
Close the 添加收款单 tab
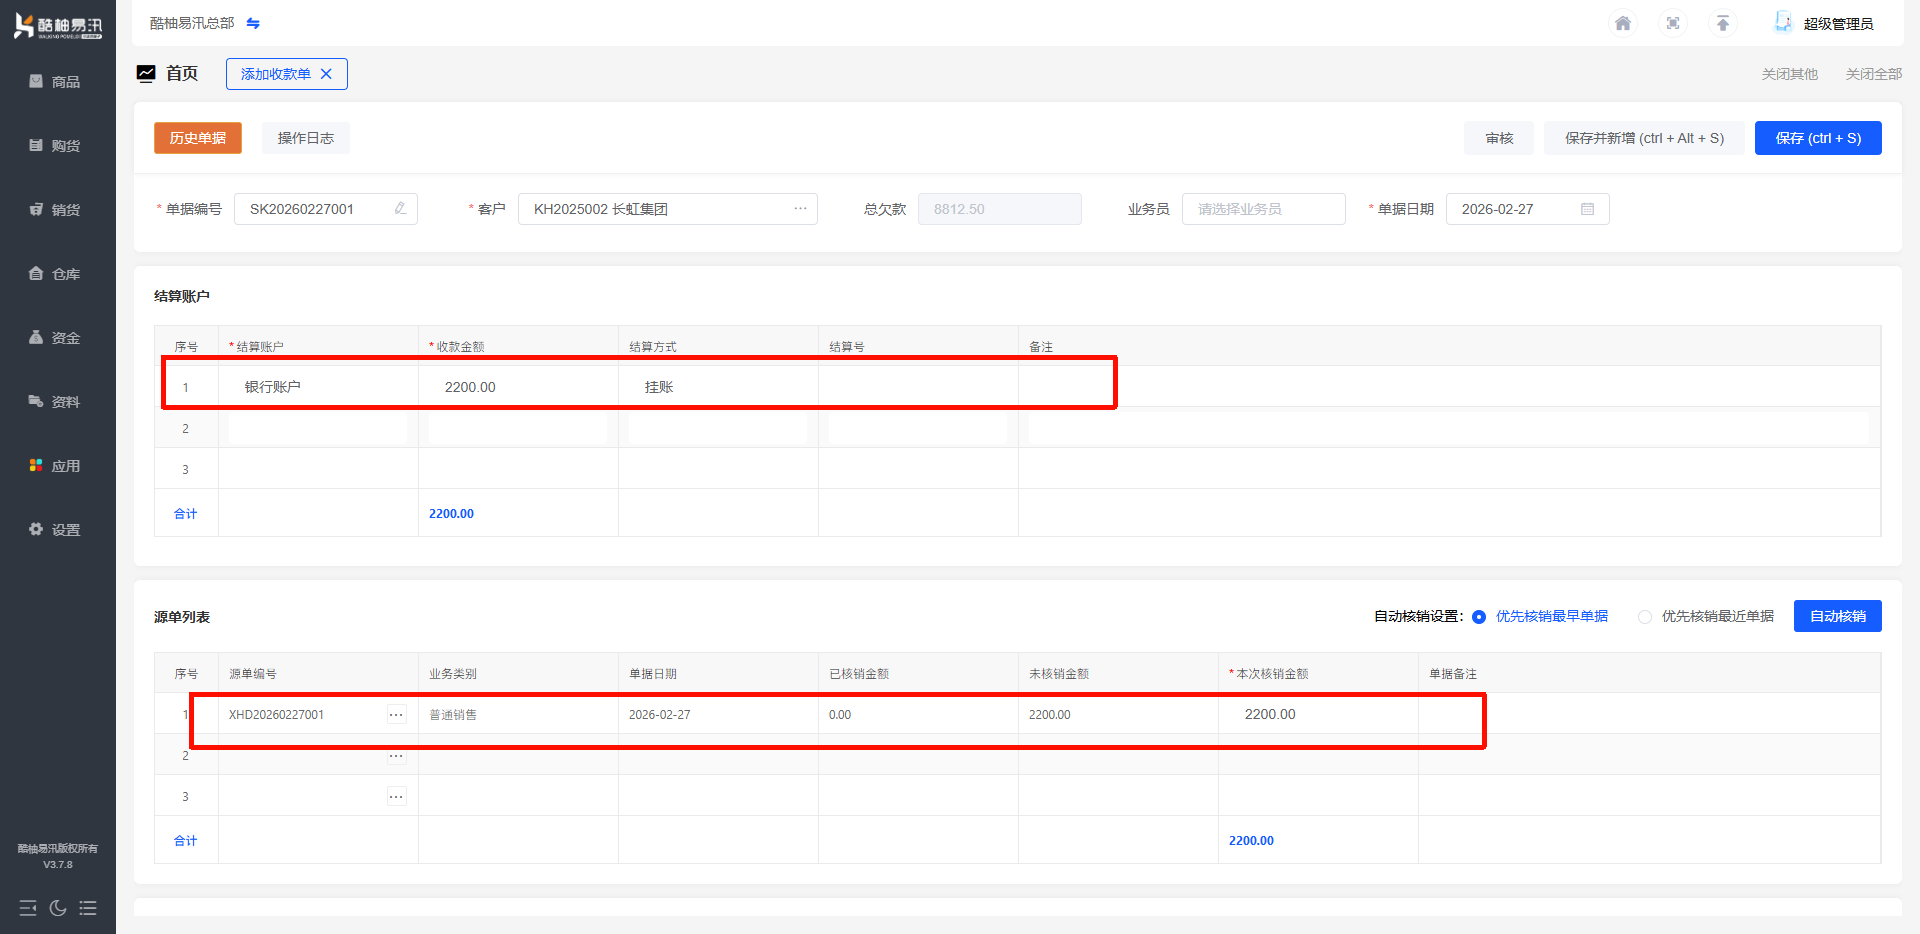[326, 74]
